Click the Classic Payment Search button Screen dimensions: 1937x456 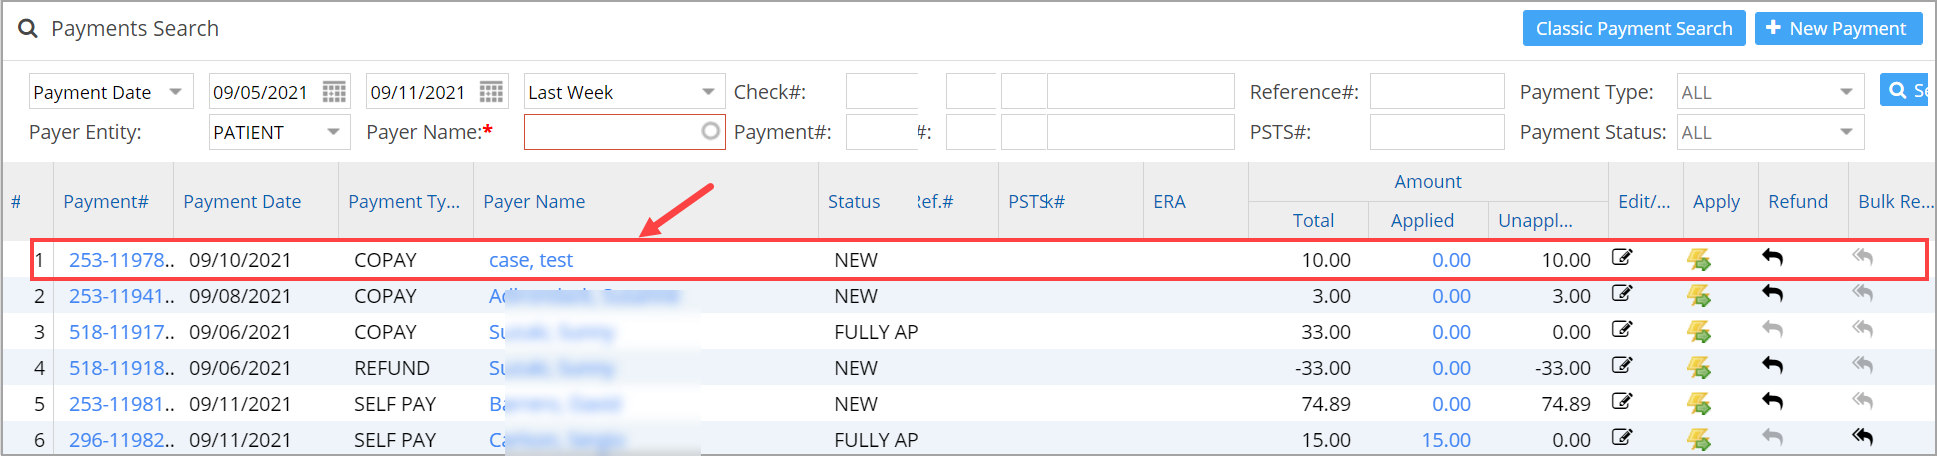pyautogui.click(x=1633, y=28)
